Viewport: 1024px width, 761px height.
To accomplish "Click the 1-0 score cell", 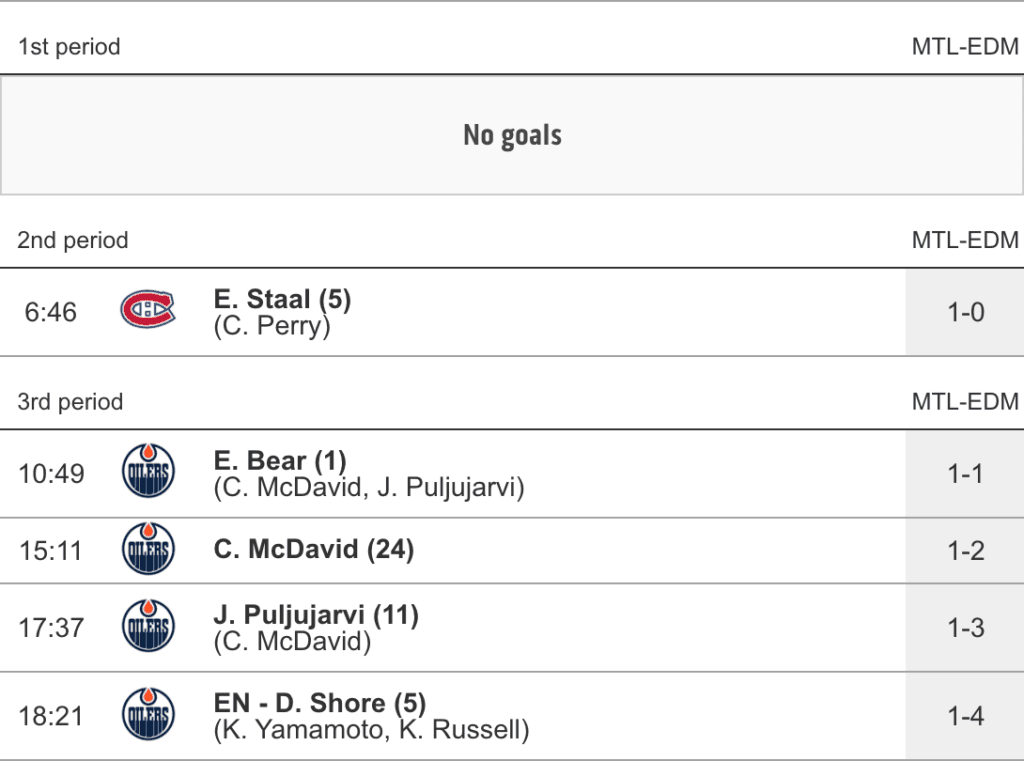I will [x=965, y=312].
